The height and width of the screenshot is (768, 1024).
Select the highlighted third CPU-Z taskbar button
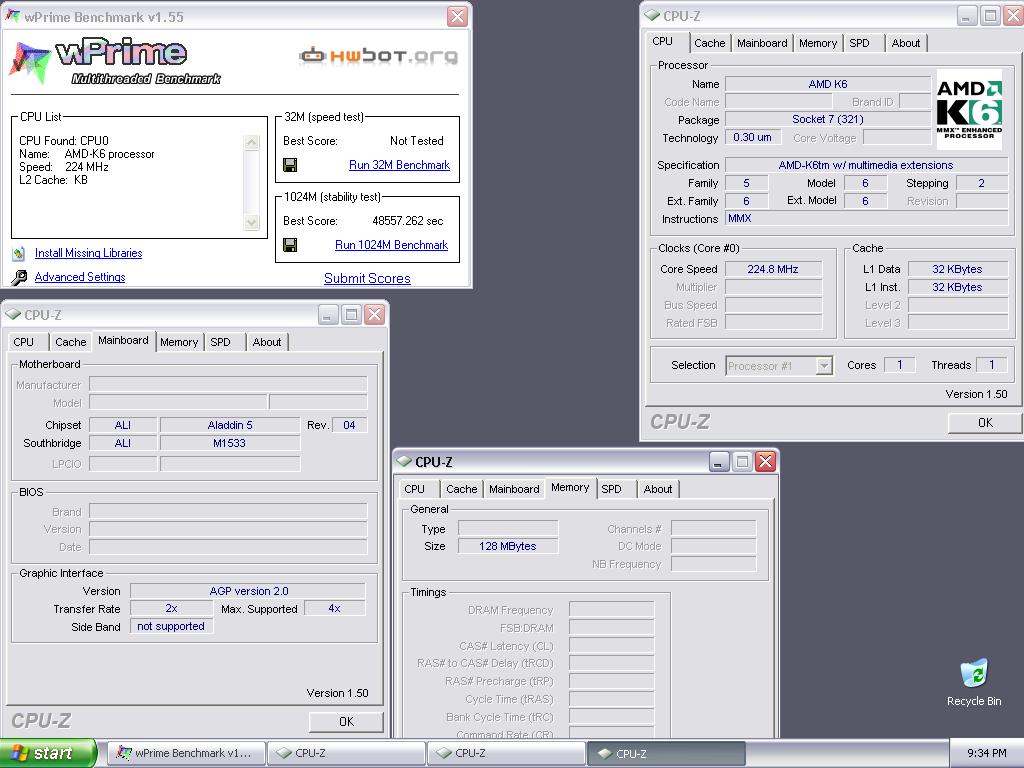[667, 753]
